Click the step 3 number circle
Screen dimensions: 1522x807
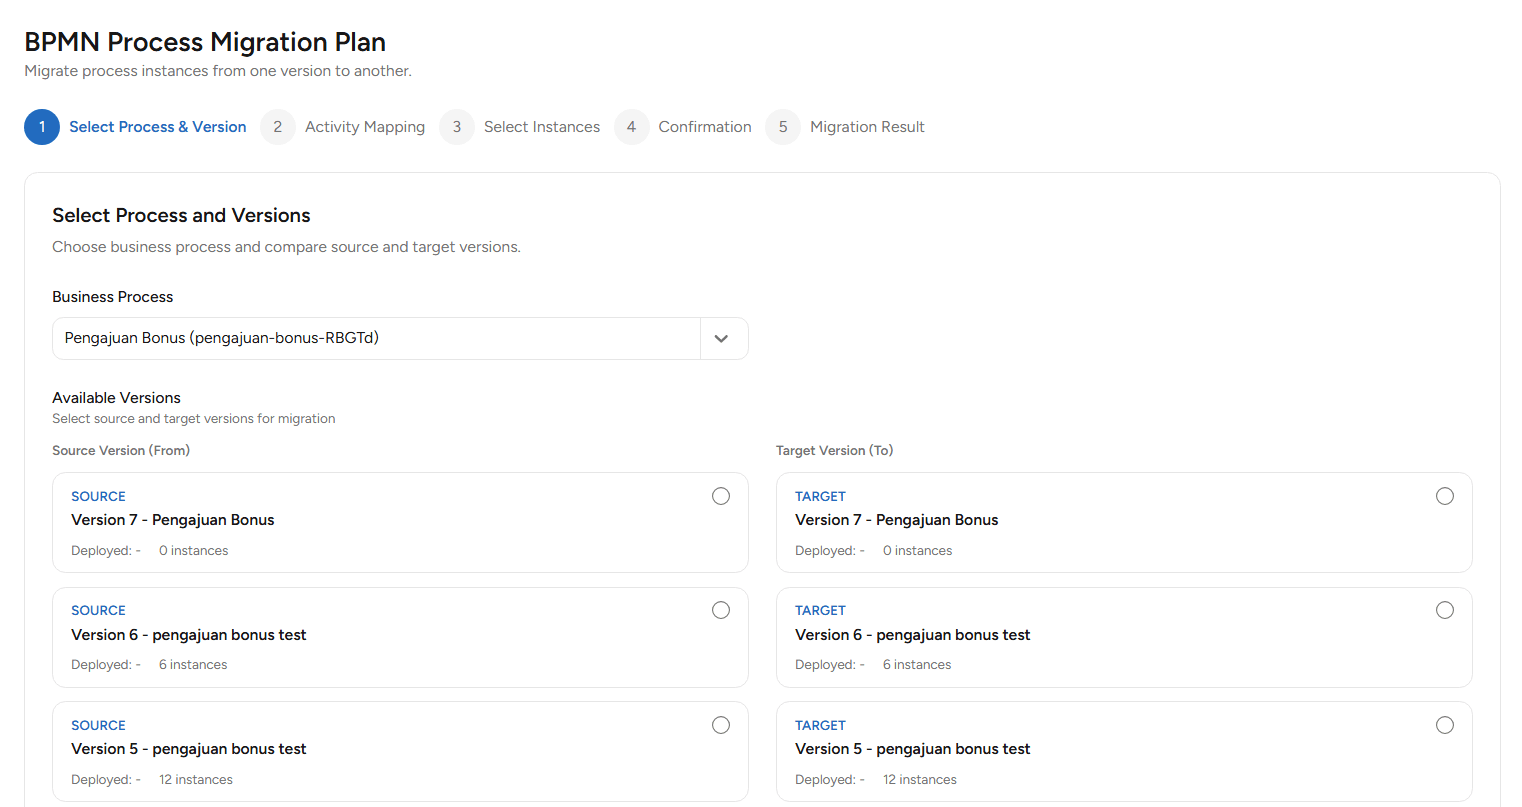[457, 127]
